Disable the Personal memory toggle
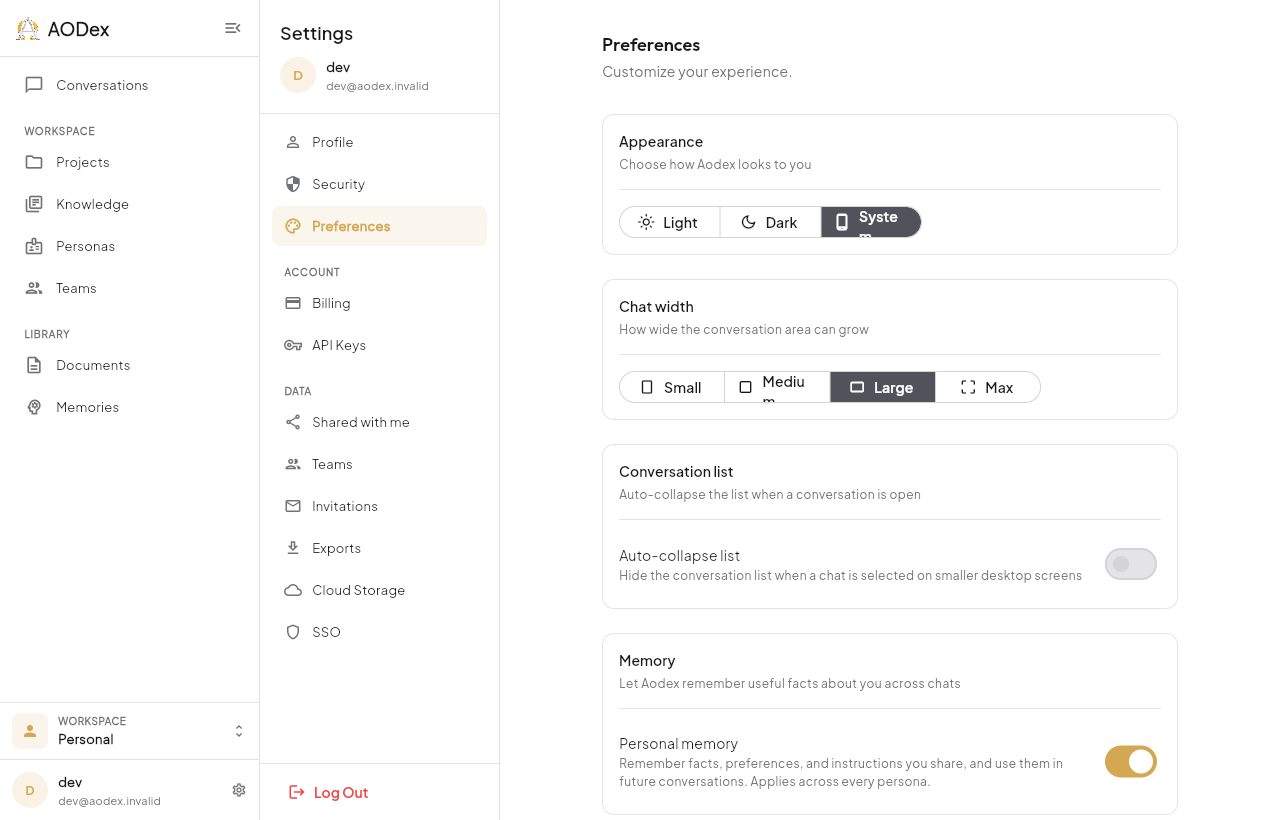The height and width of the screenshot is (820, 1280). (x=1131, y=761)
